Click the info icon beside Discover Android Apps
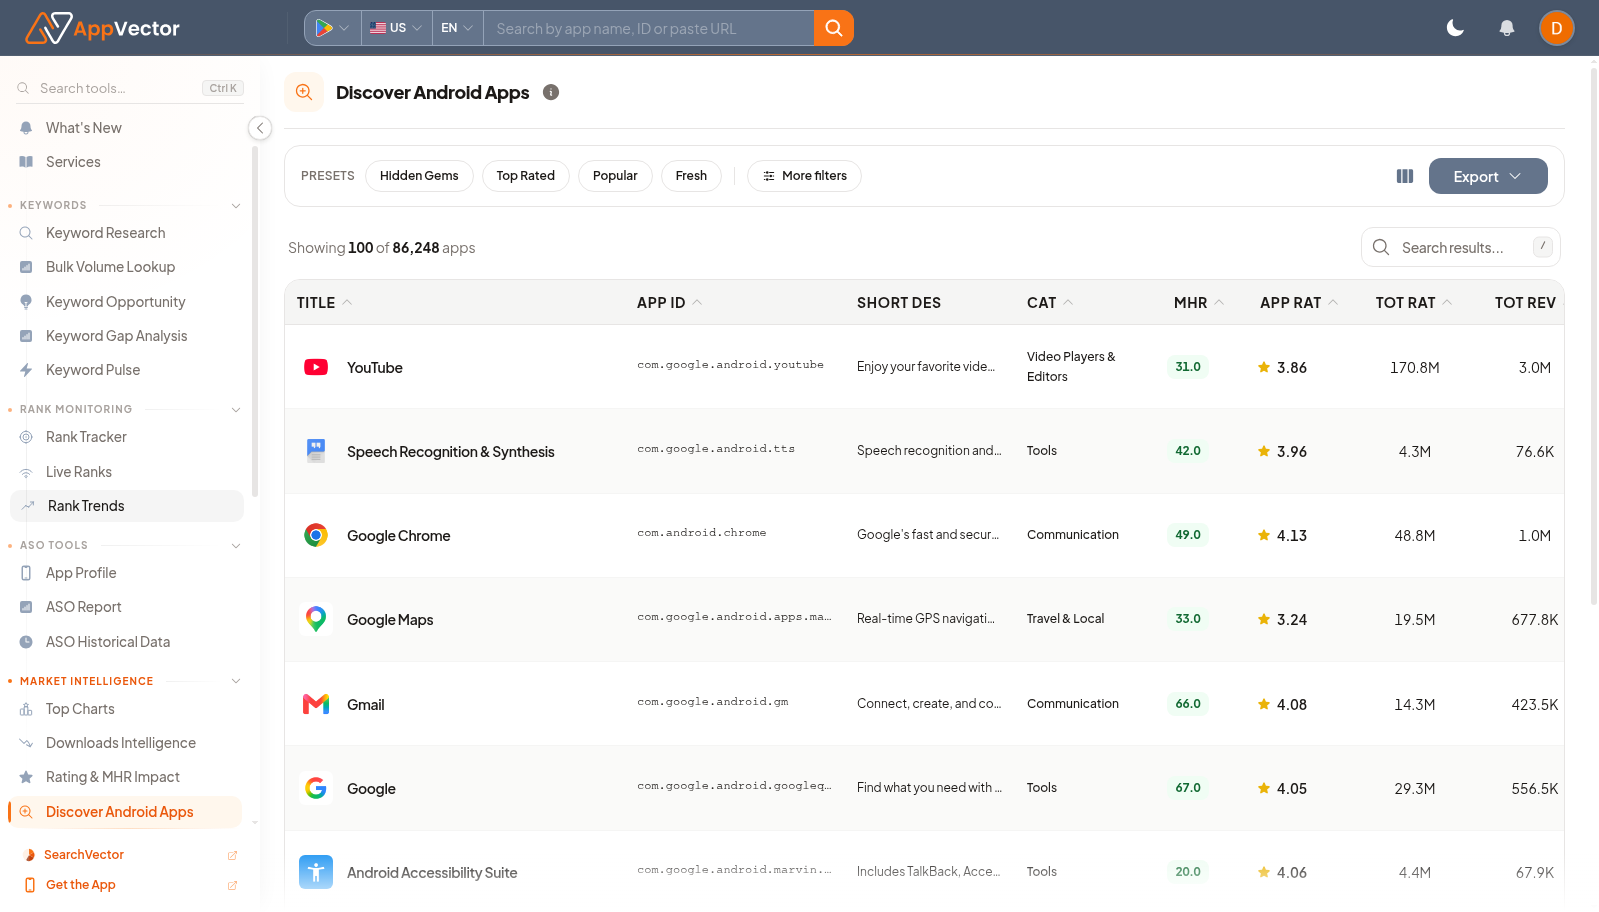 pos(551,92)
